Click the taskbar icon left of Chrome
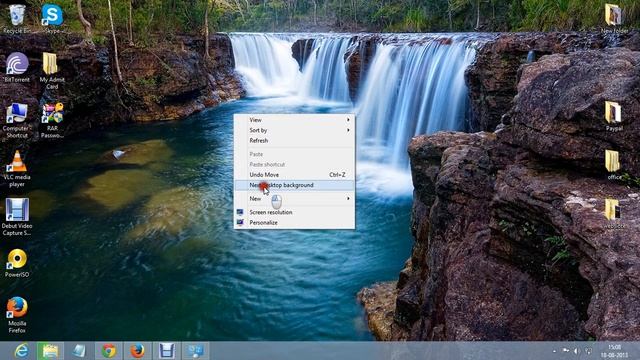 click(79, 351)
